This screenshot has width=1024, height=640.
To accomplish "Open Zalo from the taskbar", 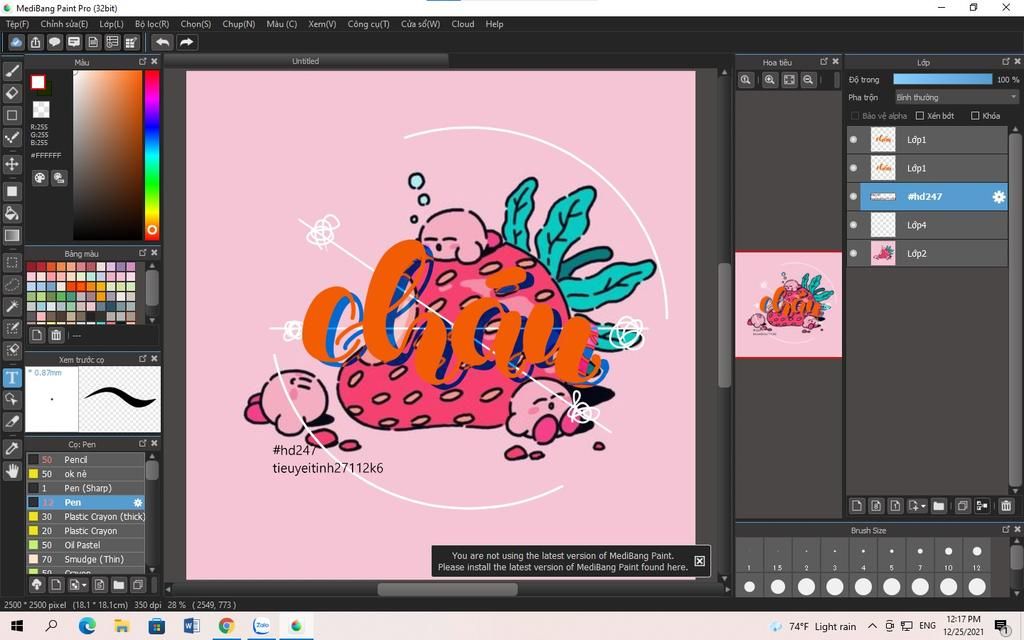I will pyautogui.click(x=261, y=626).
